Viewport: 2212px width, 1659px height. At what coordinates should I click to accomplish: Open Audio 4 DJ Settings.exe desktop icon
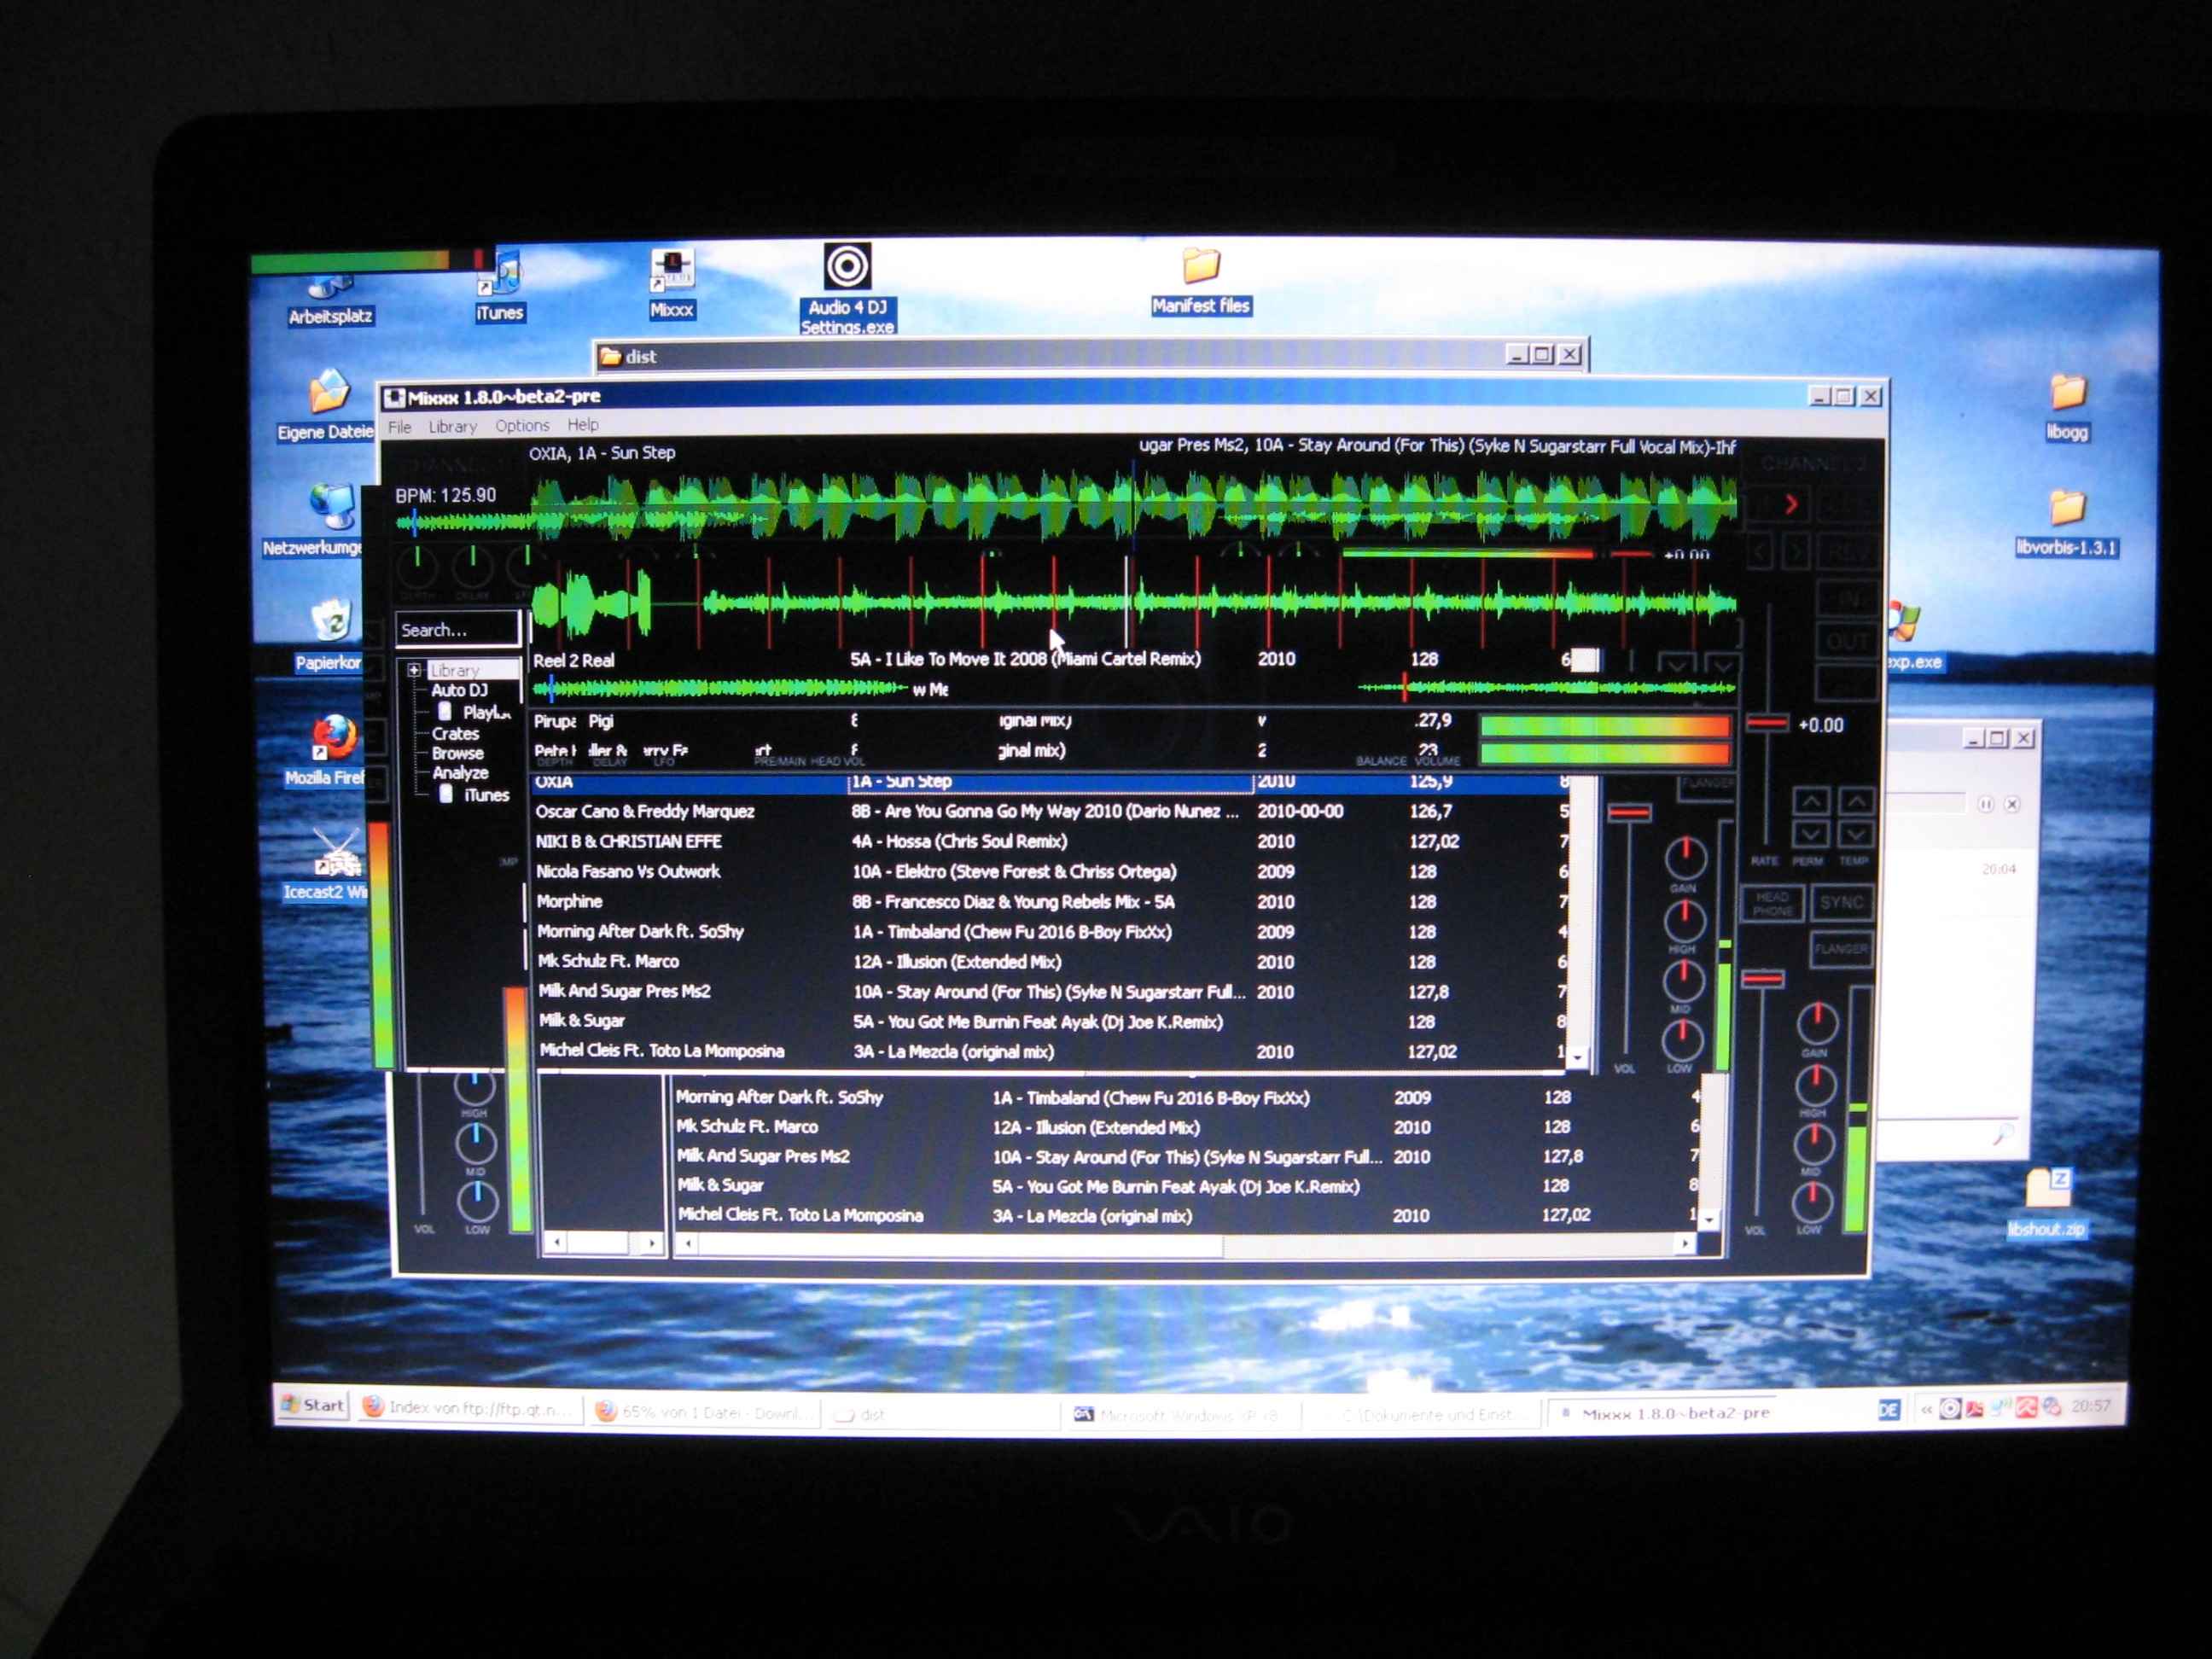pos(847,288)
